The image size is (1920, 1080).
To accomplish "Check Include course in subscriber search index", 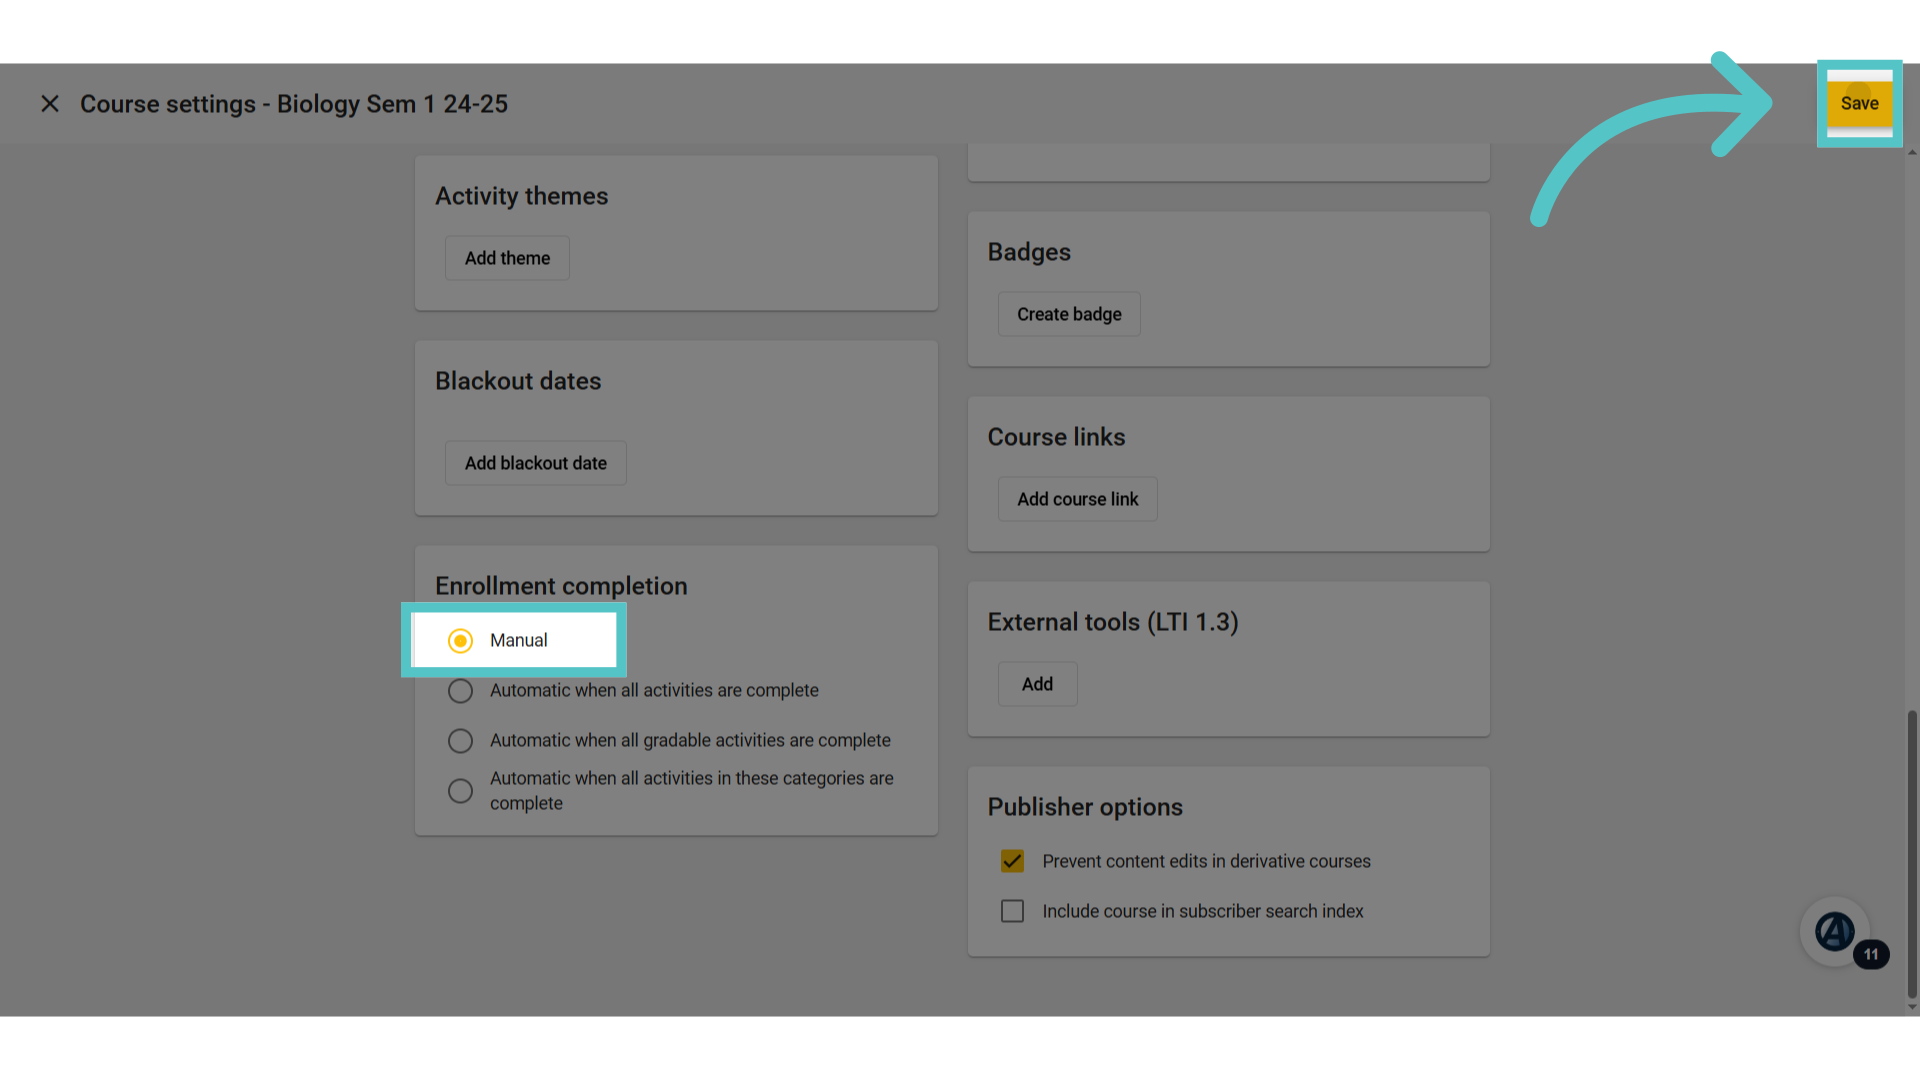I will coord(1012,911).
